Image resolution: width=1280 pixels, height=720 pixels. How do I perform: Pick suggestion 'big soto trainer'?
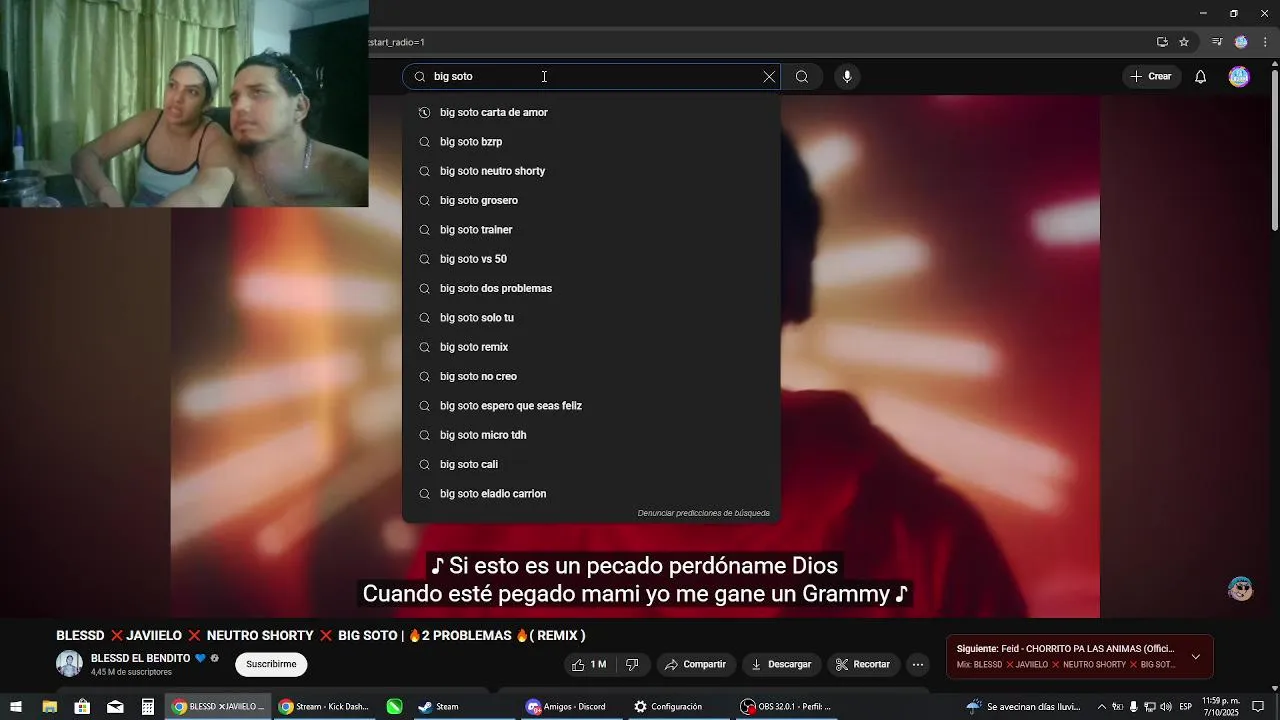tap(591, 230)
